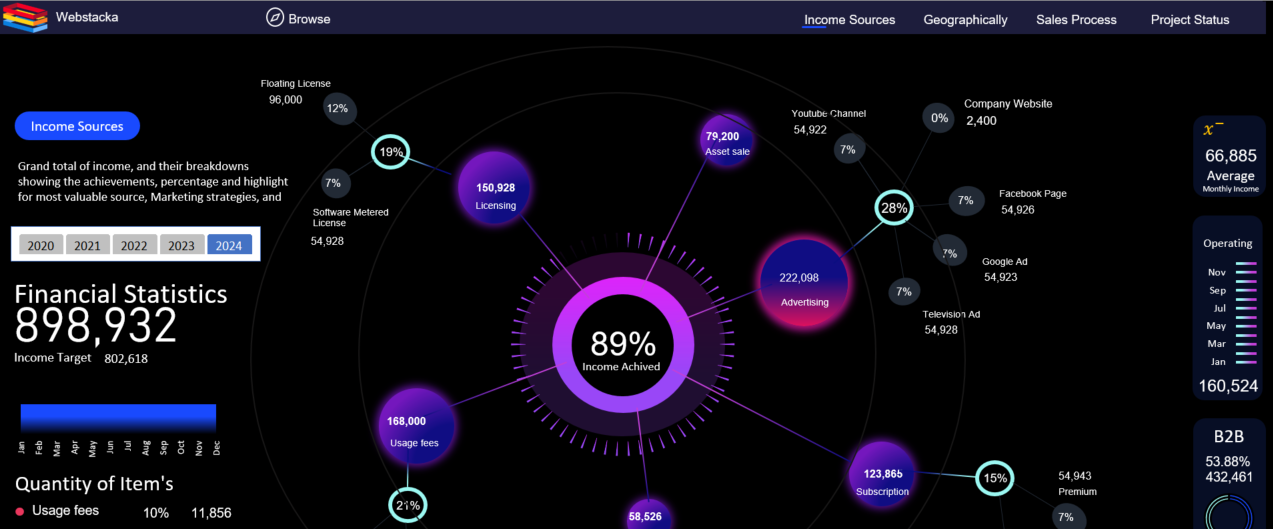Click the Facebook Page label
The height and width of the screenshot is (529, 1273).
point(1033,194)
